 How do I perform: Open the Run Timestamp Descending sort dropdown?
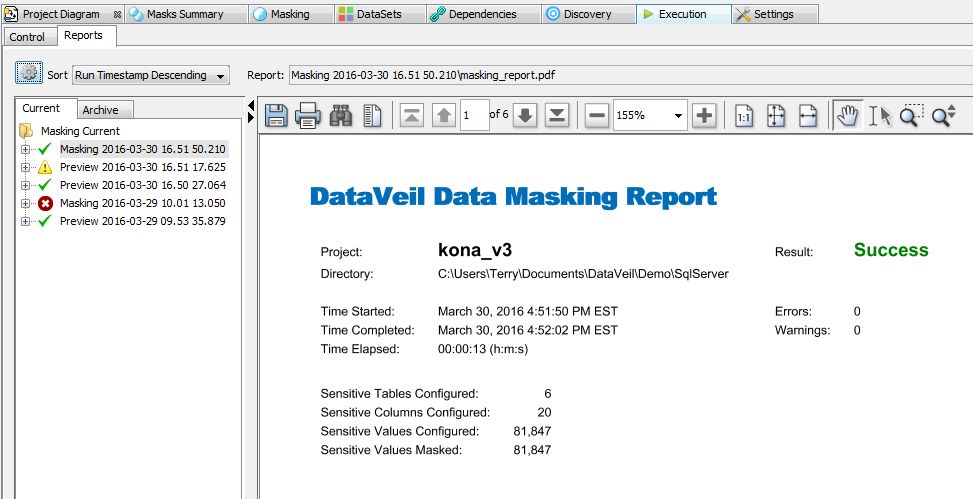[x=151, y=75]
